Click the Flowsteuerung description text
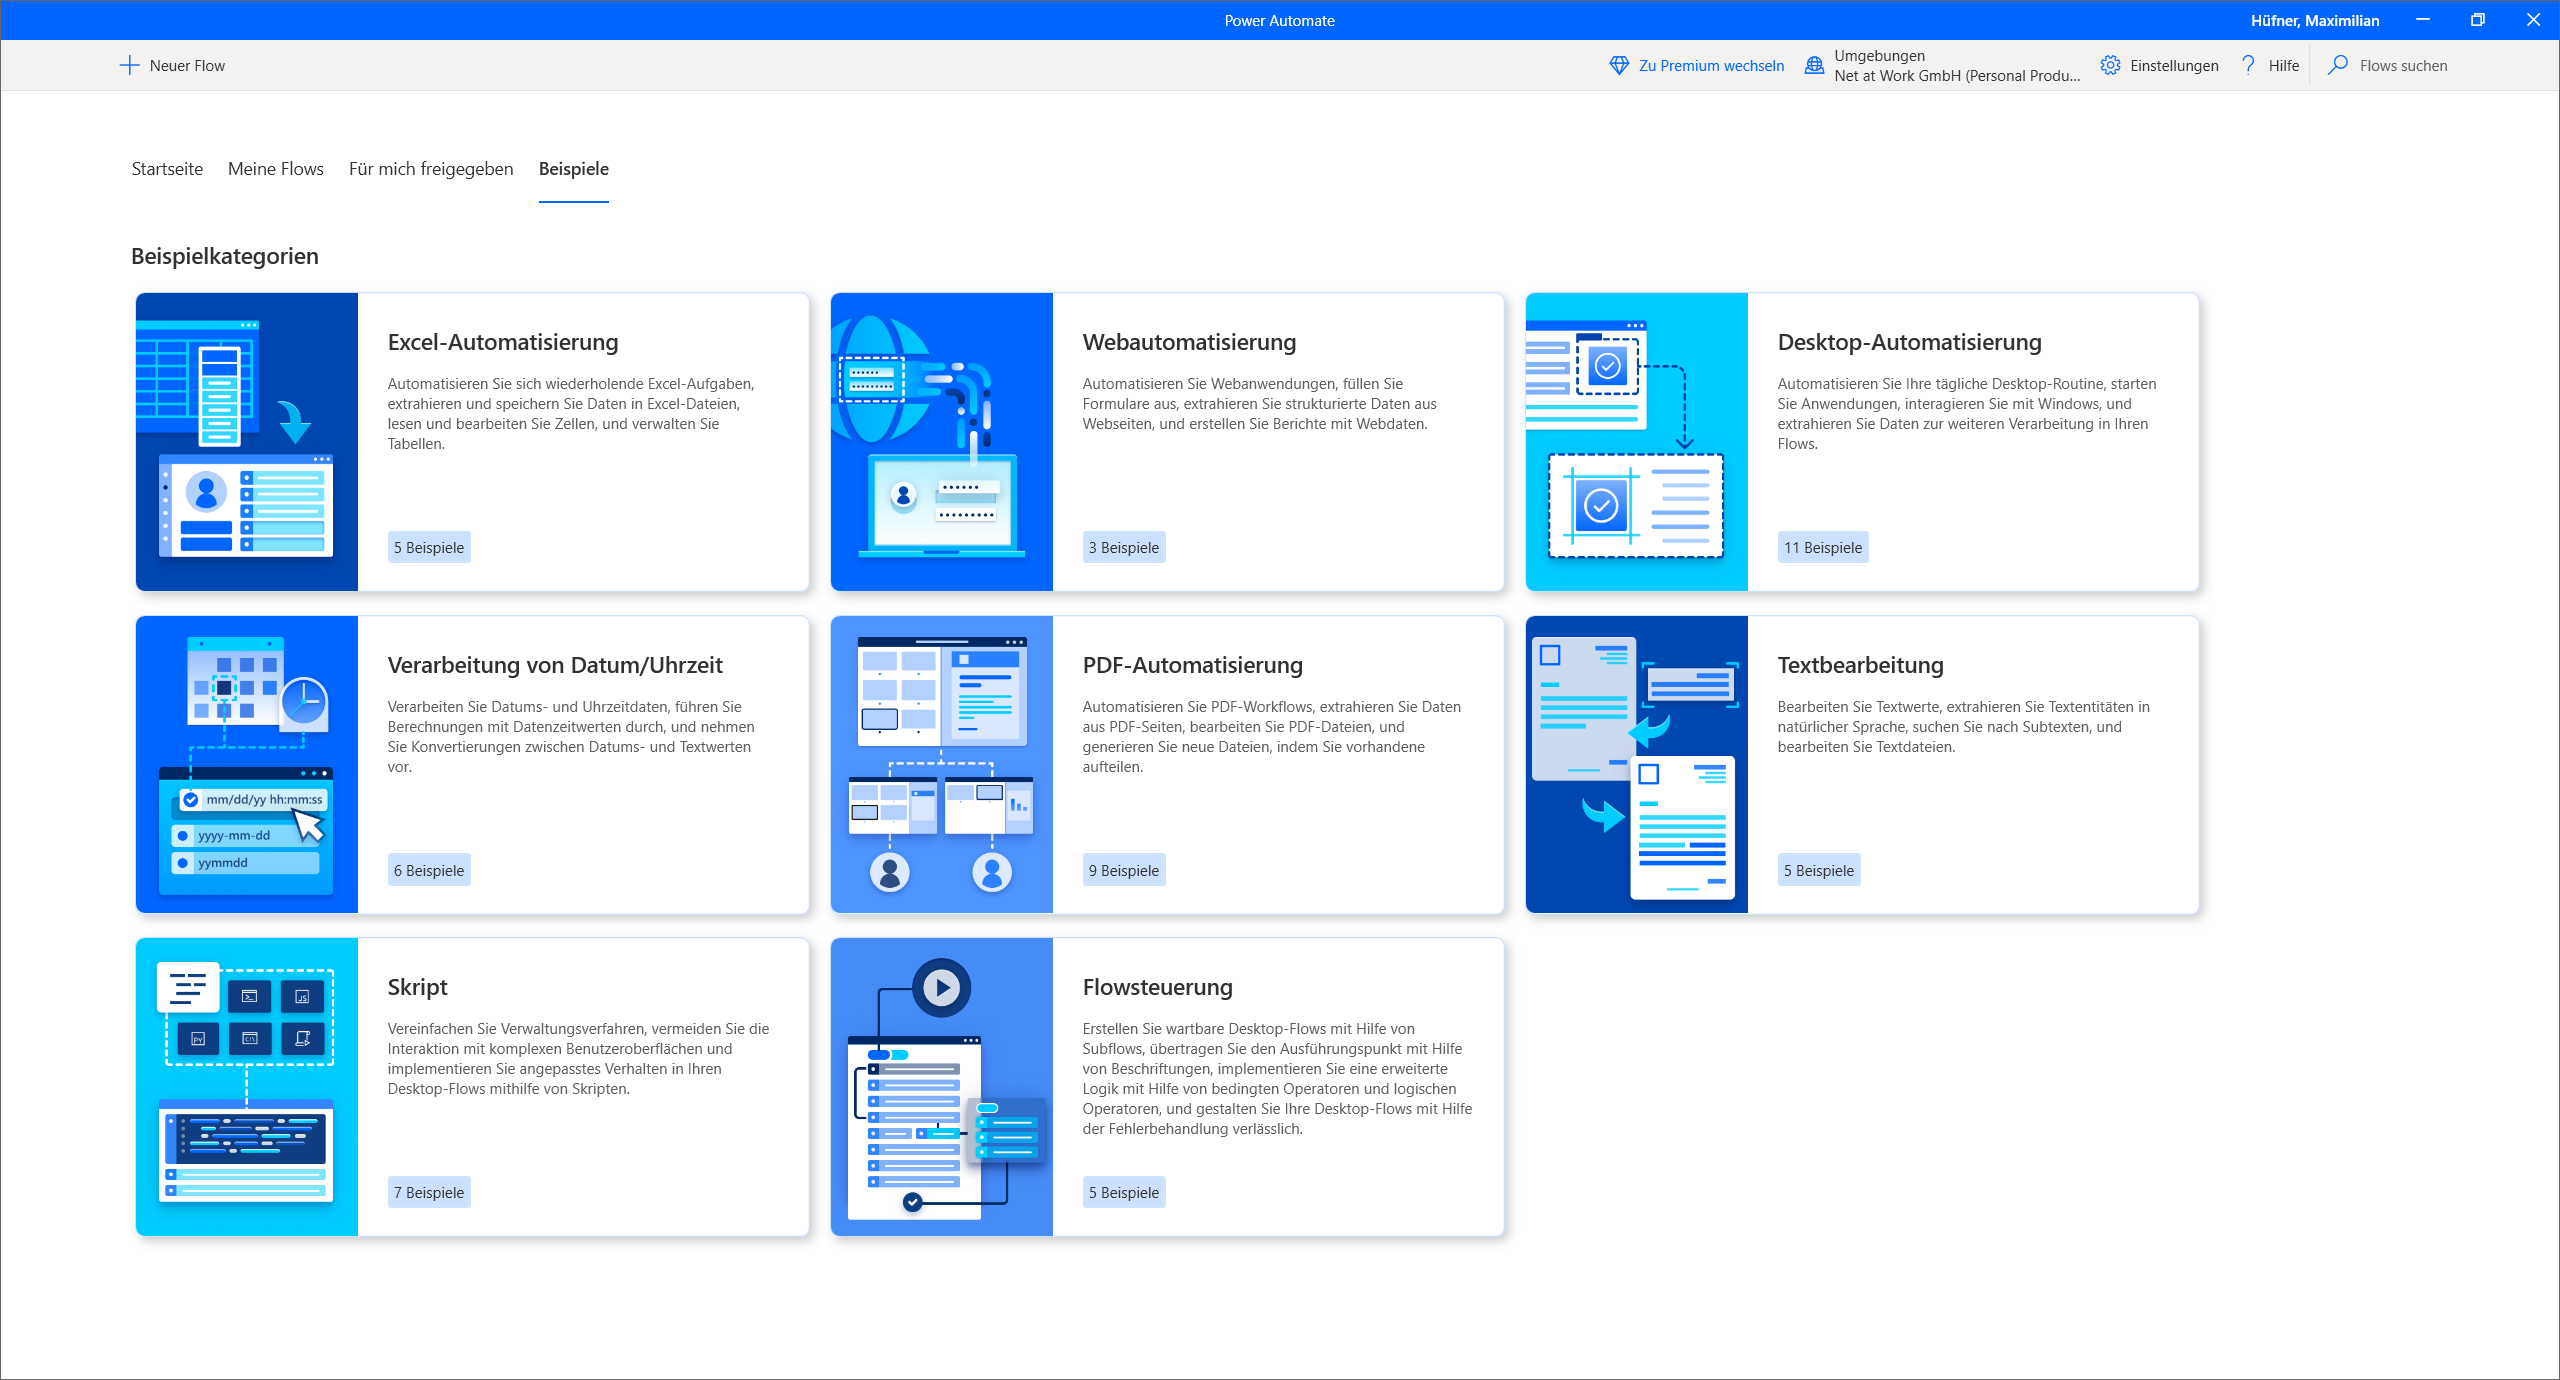 (1277, 1079)
